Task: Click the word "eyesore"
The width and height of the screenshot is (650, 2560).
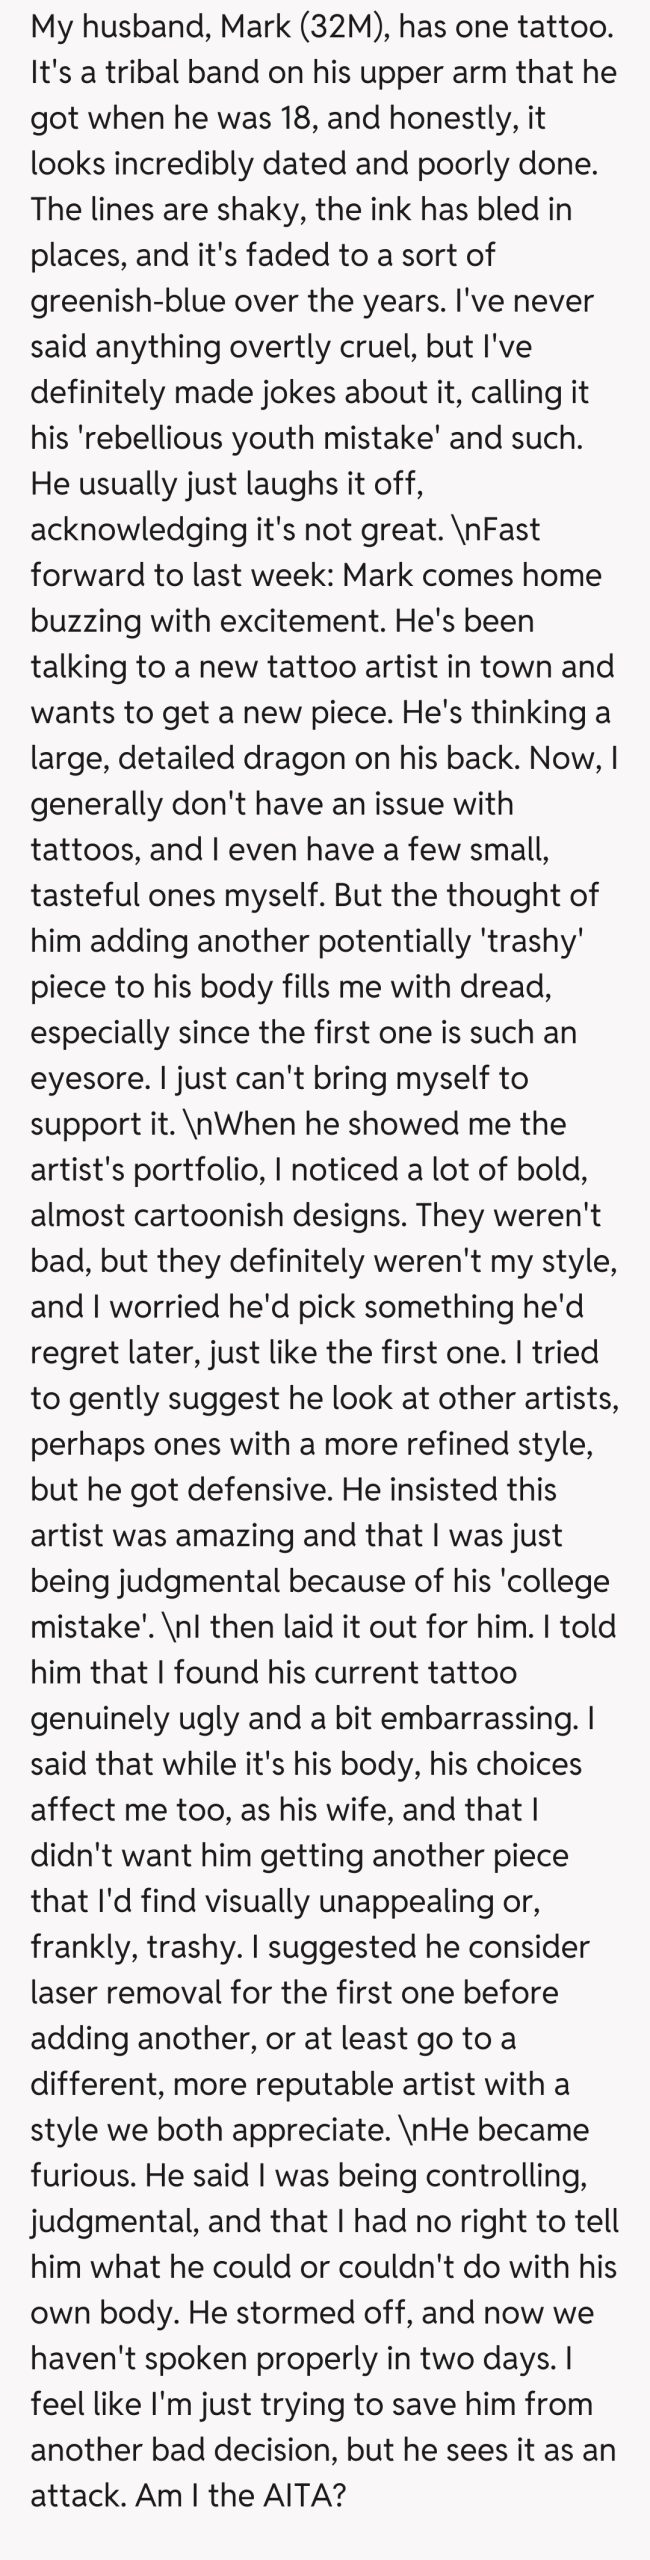Action: click(x=92, y=1078)
